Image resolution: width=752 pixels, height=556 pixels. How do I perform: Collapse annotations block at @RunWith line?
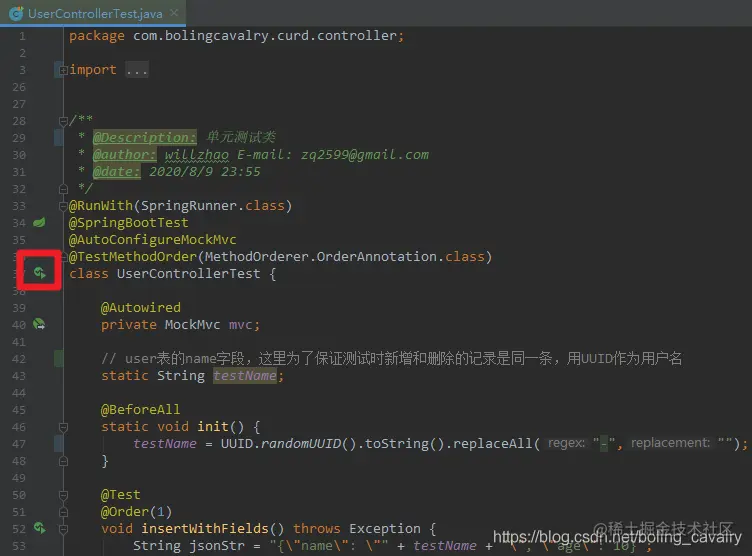click(x=63, y=206)
